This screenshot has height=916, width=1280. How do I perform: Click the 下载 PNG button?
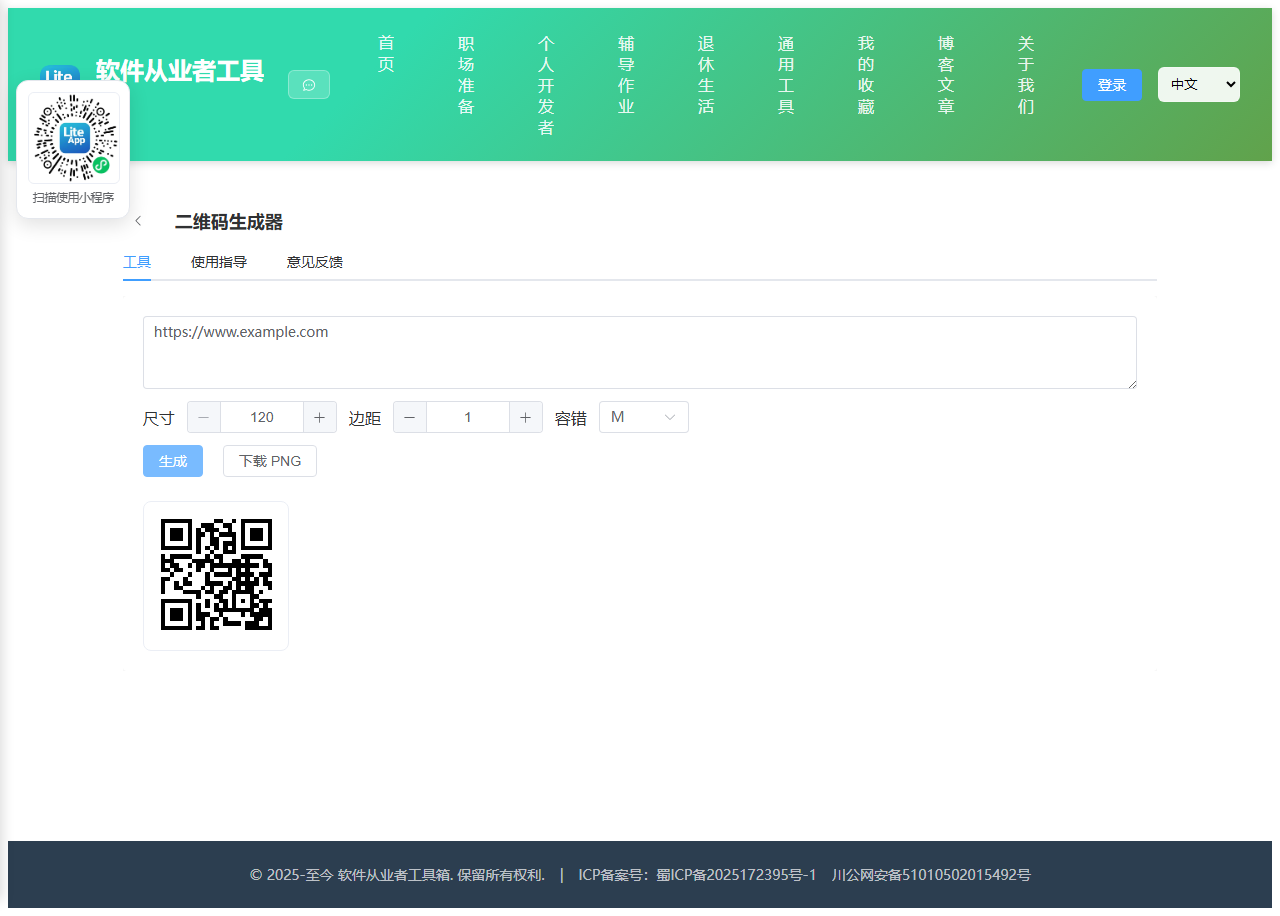[270, 461]
